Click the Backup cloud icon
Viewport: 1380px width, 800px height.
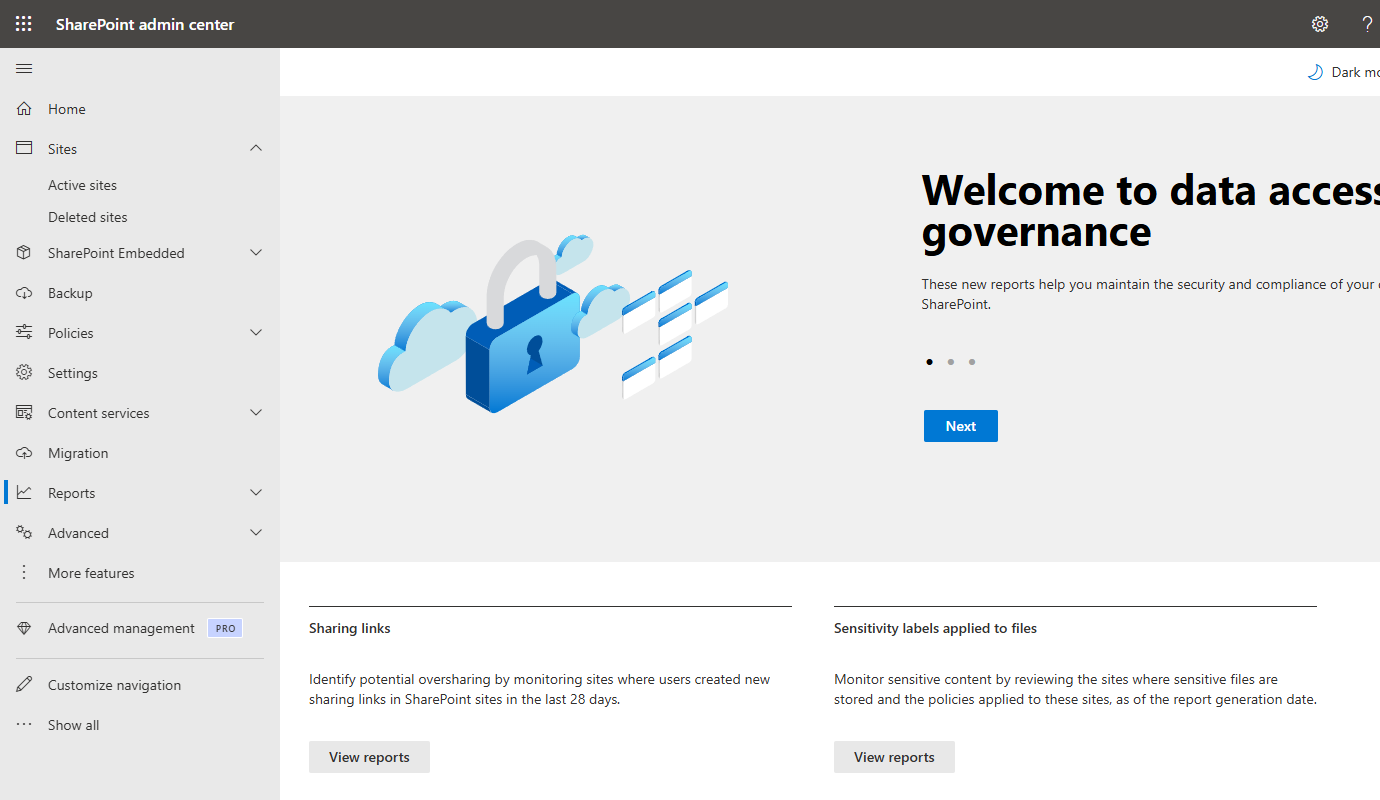[25, 293]
